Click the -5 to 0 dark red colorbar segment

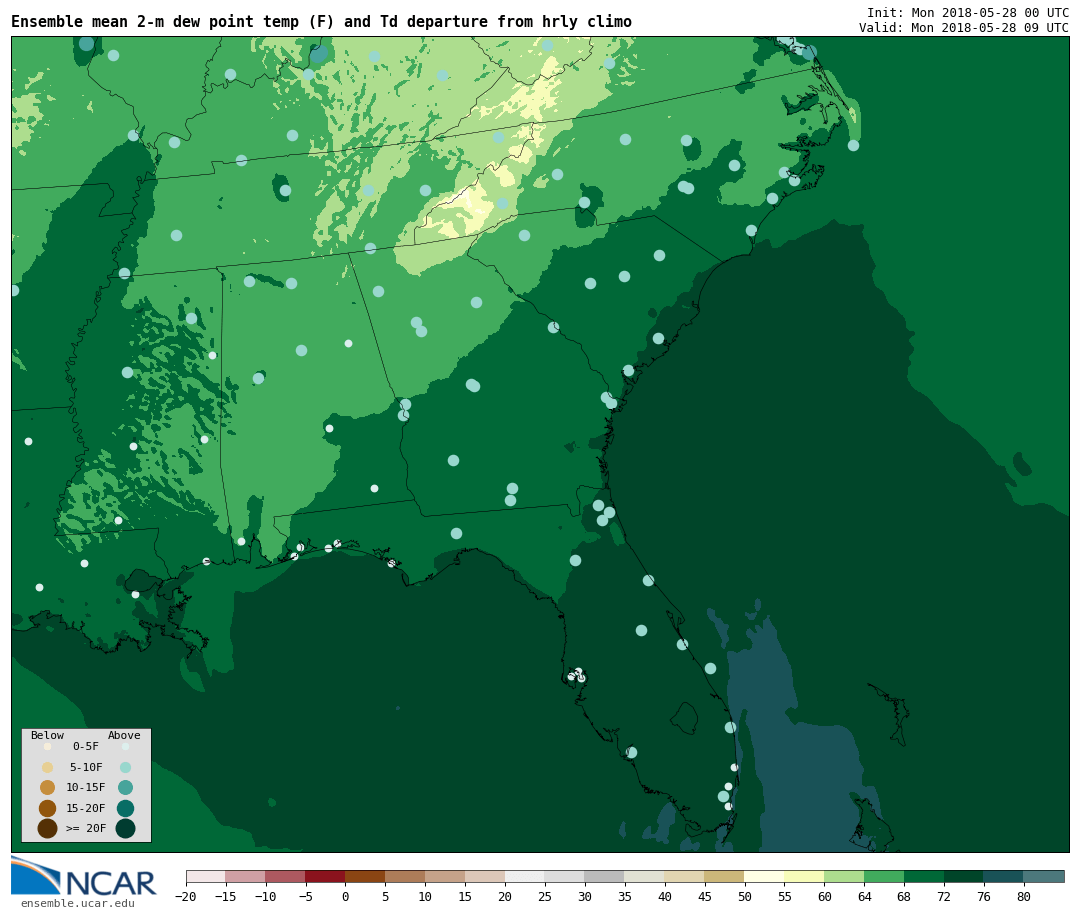(x=325, y=876)
